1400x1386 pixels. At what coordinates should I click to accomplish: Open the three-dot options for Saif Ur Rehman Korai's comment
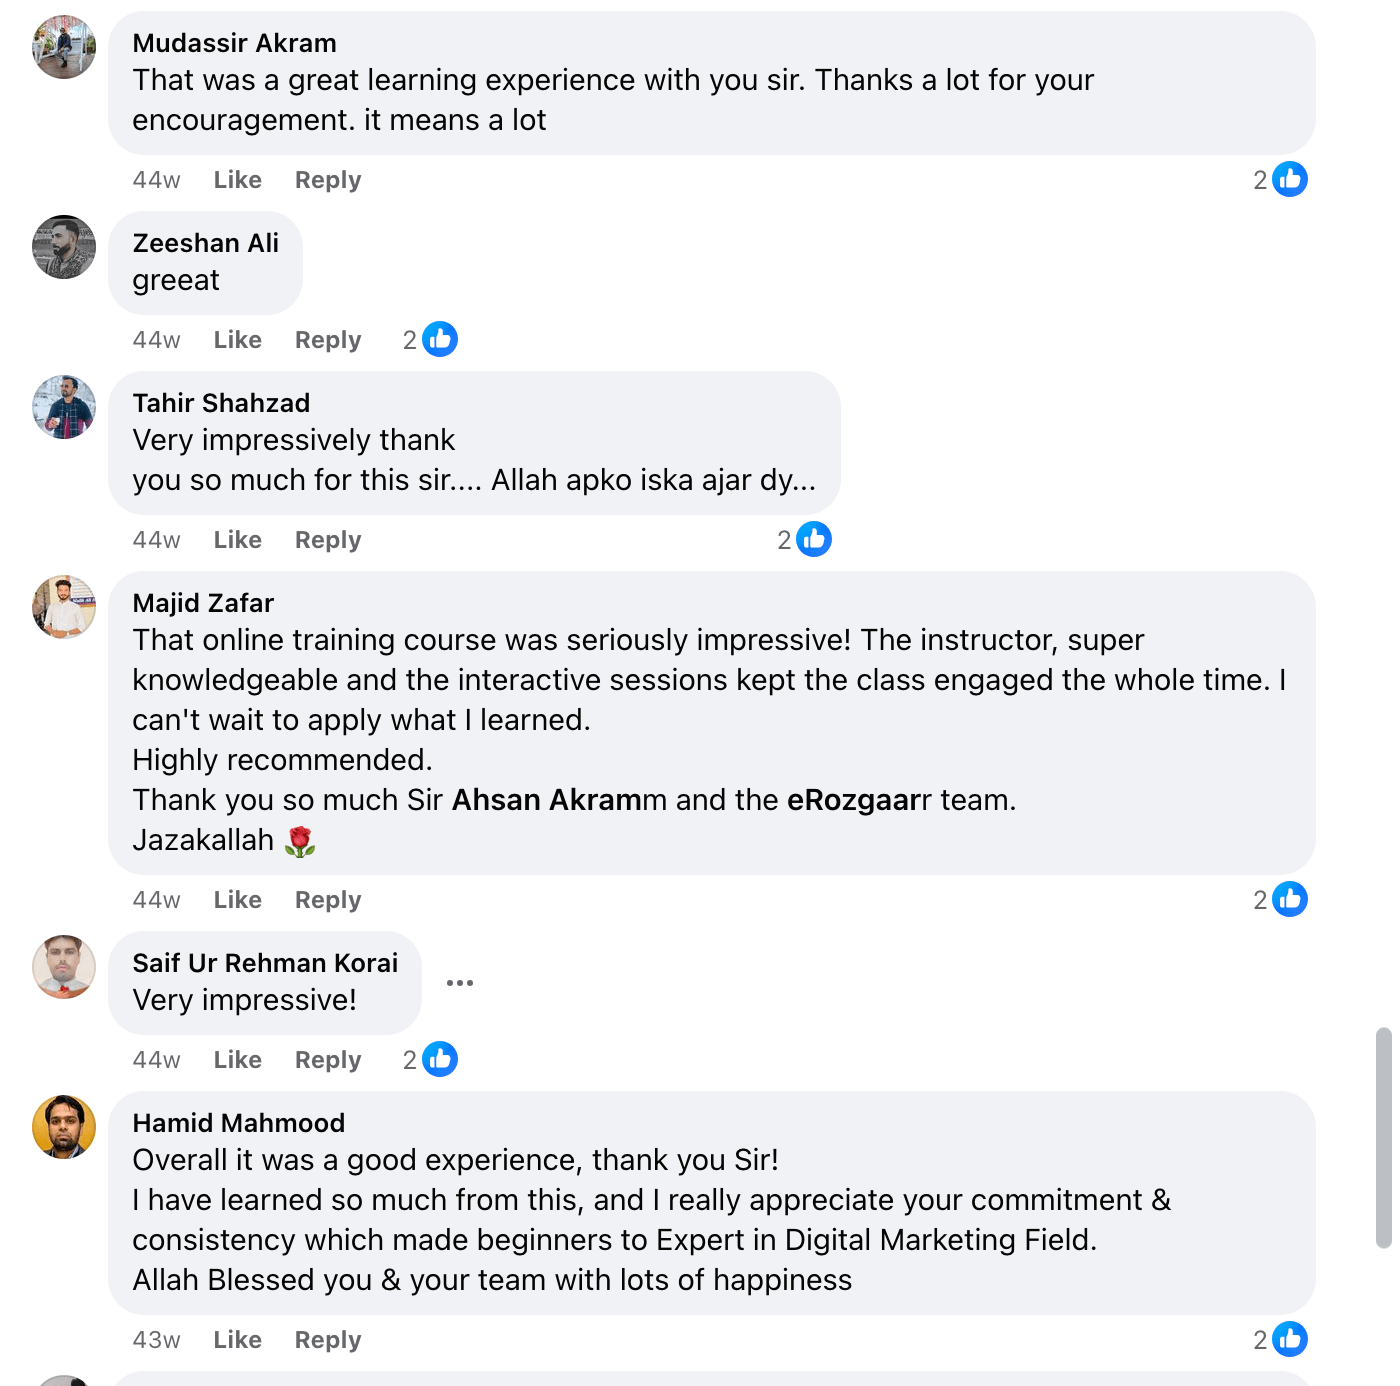pyautogui.click(x=460, y=983)
